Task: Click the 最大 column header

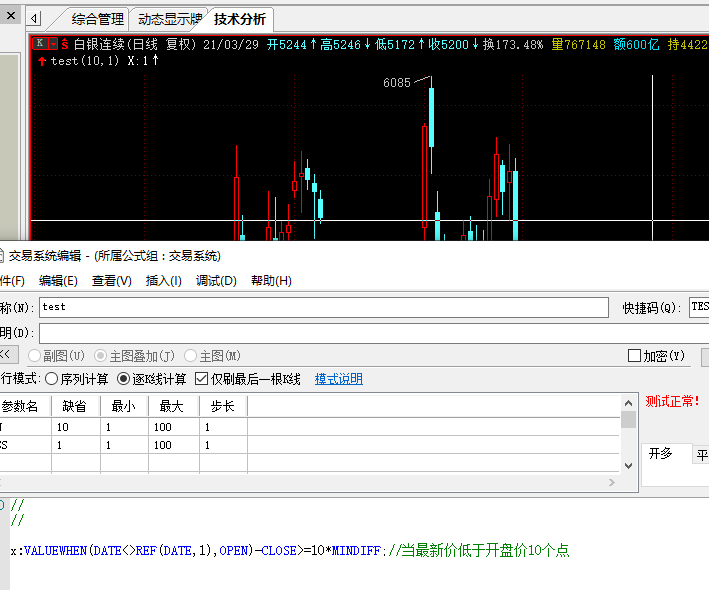Action: click(x=174, y=406)
